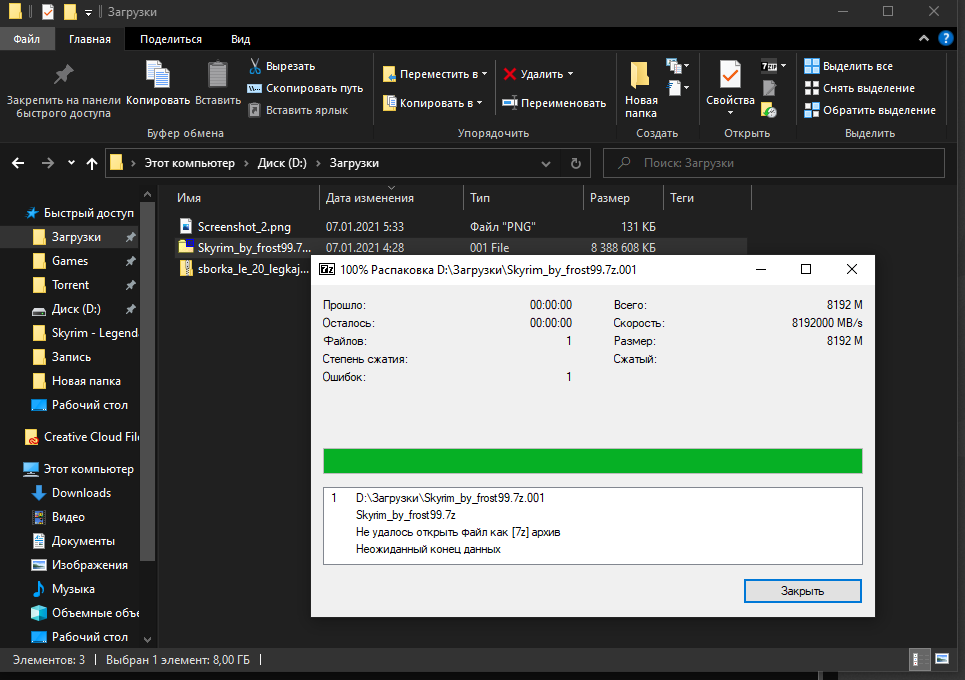Go up one folder level arrow
Viewport: 965px width, 680px height.
(92, 163)
